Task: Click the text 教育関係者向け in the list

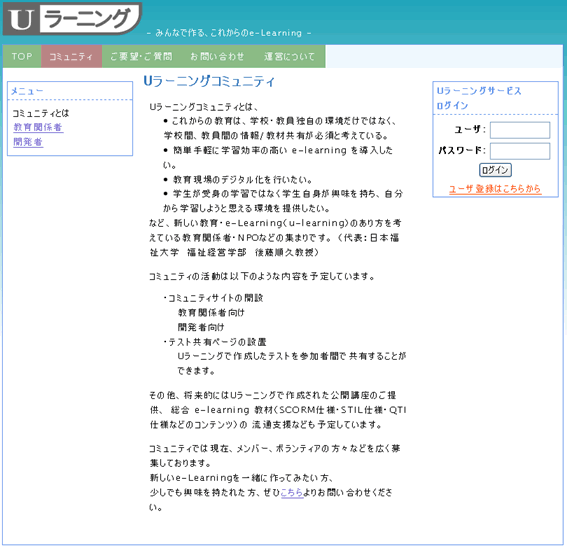Action: 211,313
